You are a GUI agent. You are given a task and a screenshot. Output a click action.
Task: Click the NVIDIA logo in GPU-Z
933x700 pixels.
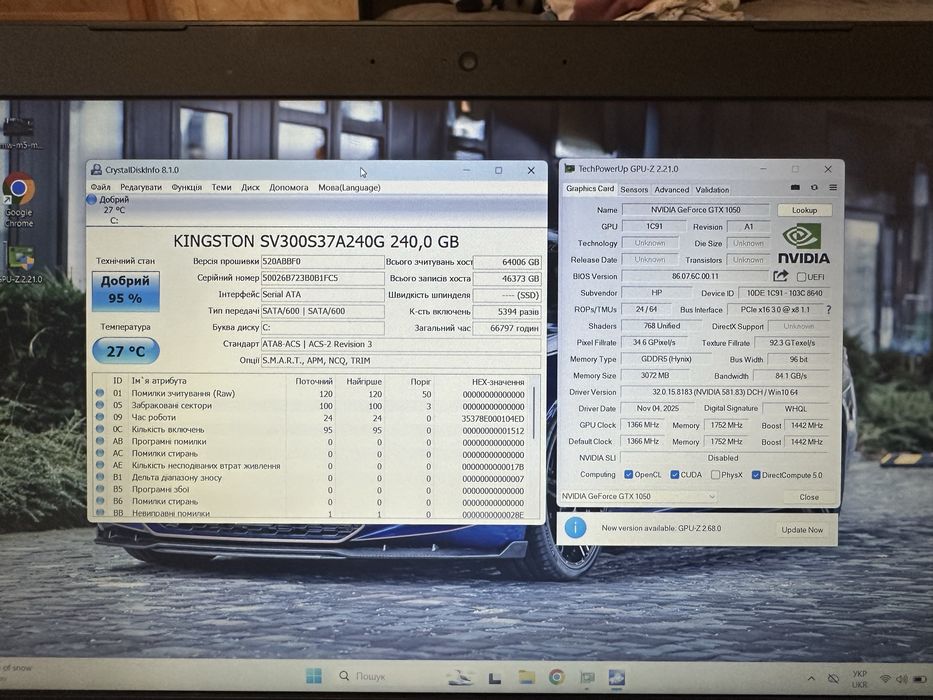click(x=804, y=243)
